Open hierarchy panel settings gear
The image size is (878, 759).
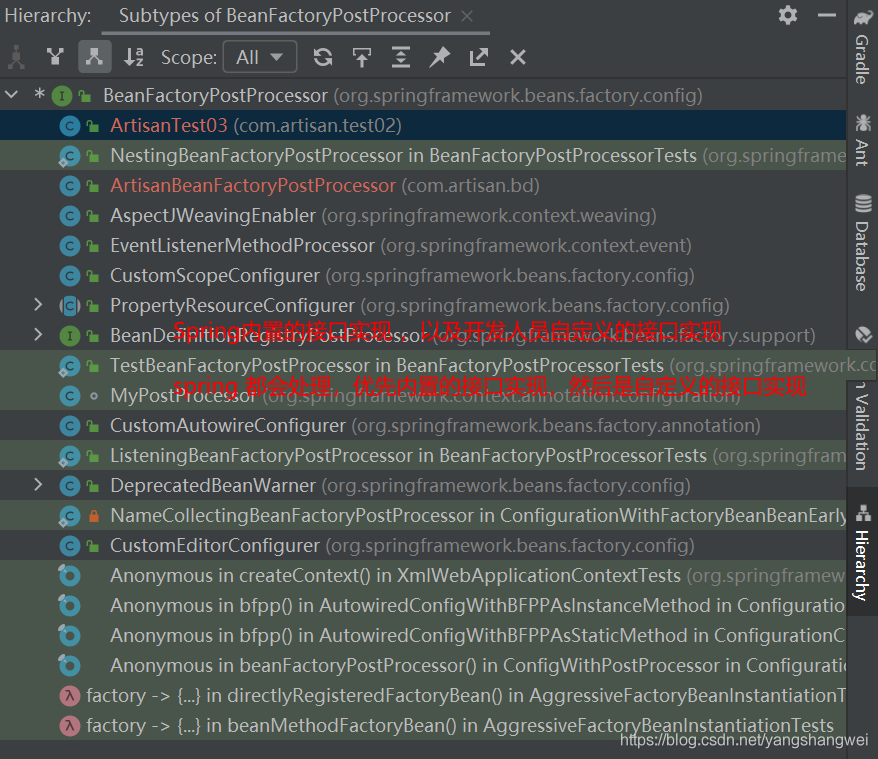788,15
